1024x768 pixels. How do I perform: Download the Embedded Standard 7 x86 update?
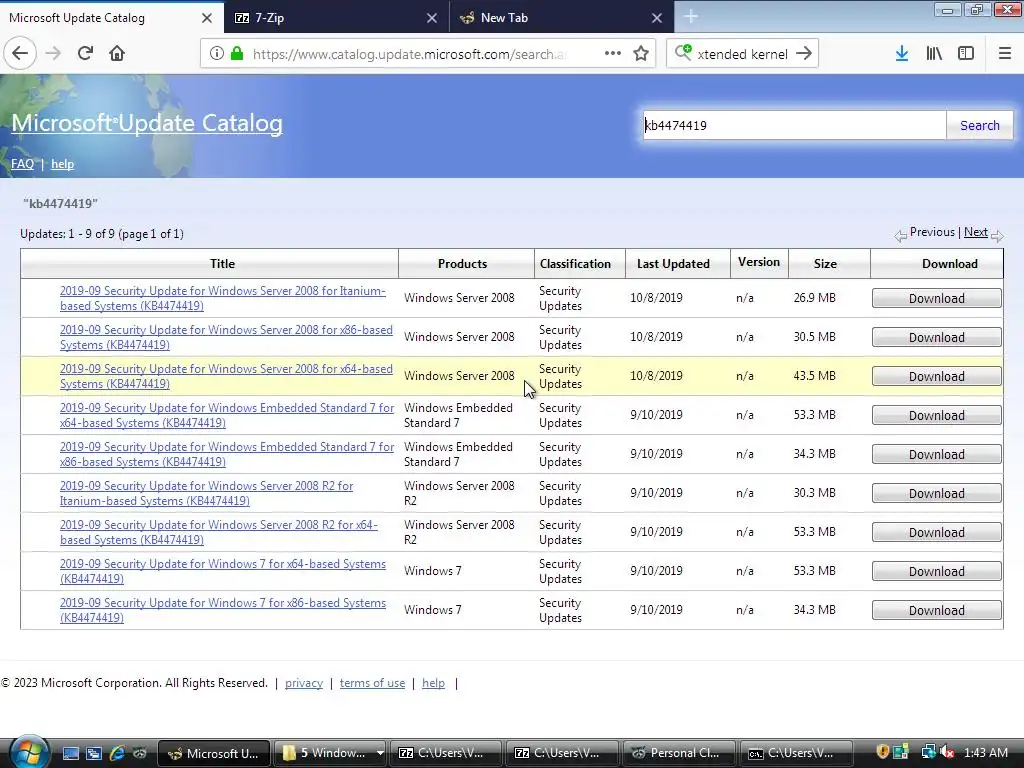936,455
